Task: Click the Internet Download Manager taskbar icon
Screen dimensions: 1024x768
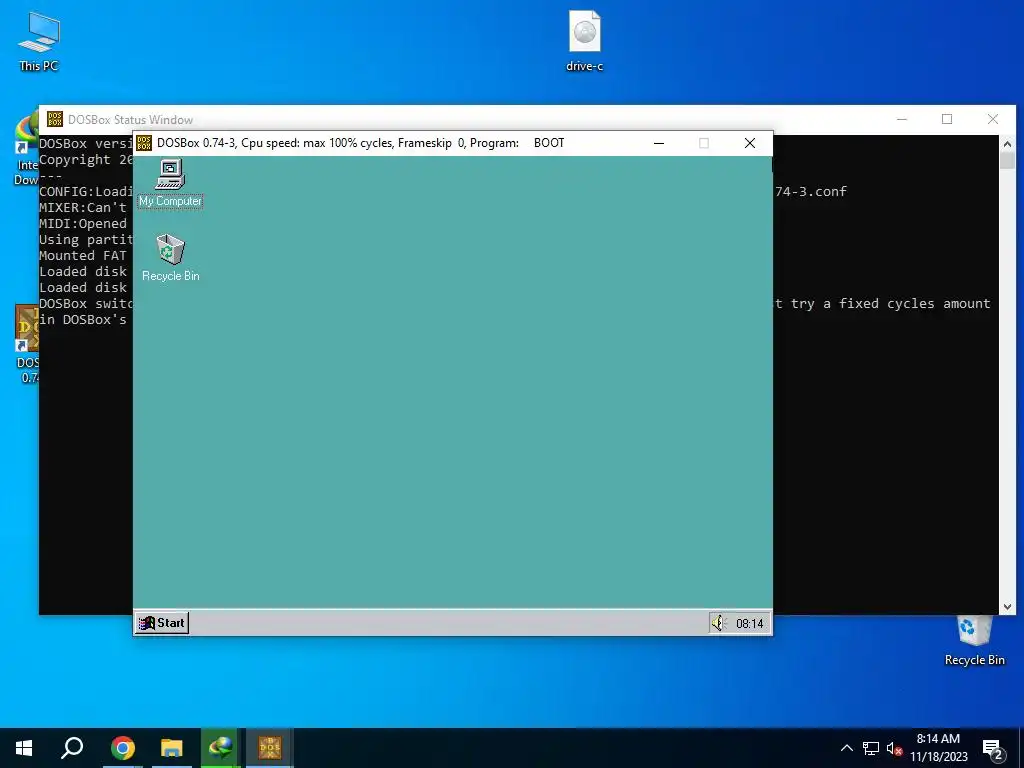Action: [221, 748]
